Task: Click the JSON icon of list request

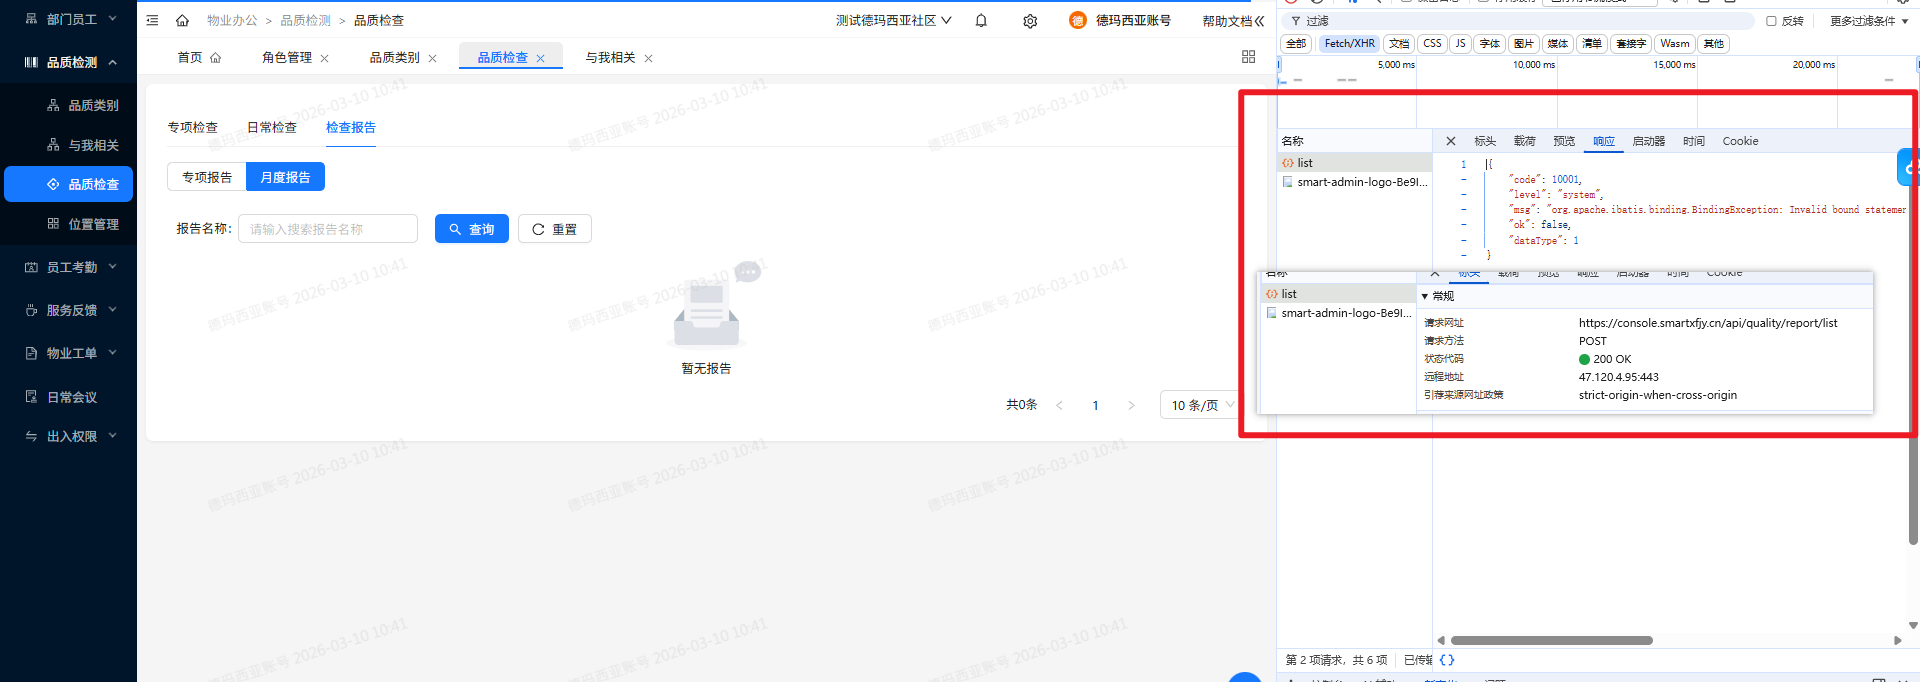Action: pyautogui.click(x=1288, y=163)
